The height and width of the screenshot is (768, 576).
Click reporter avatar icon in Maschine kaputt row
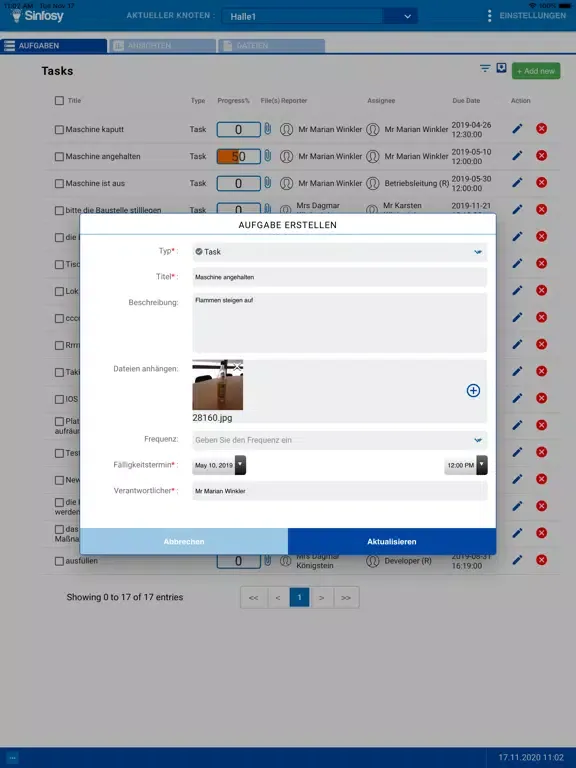[287, 129]
